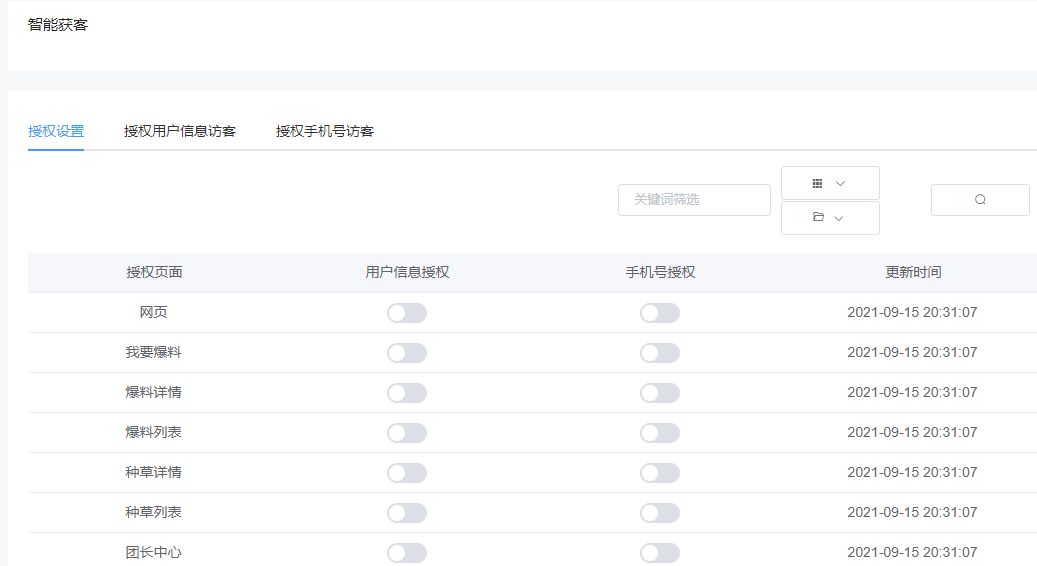
Task: Click the 更新时间 column header
Action: coord(913,272)
